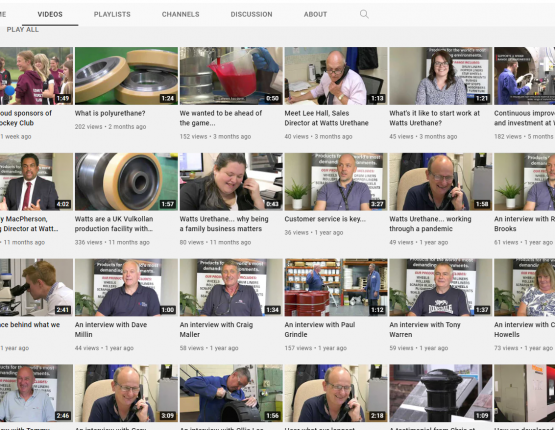Open the Lee Hall video thumbnail
Screen dimensions: 555x430
tap(336, 76)
